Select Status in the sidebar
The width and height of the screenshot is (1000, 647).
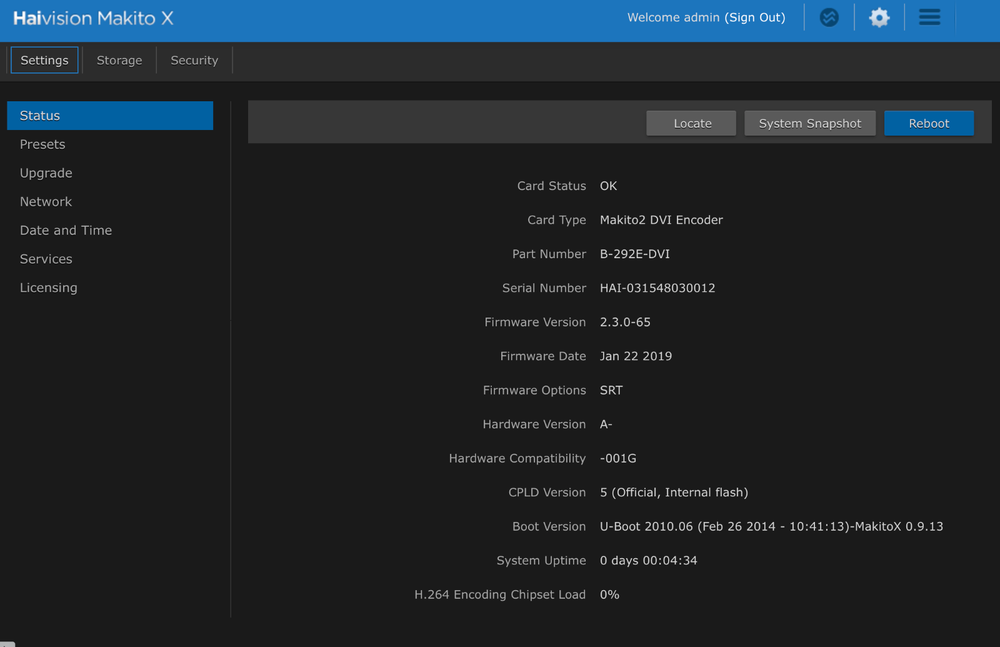(110, 116)
